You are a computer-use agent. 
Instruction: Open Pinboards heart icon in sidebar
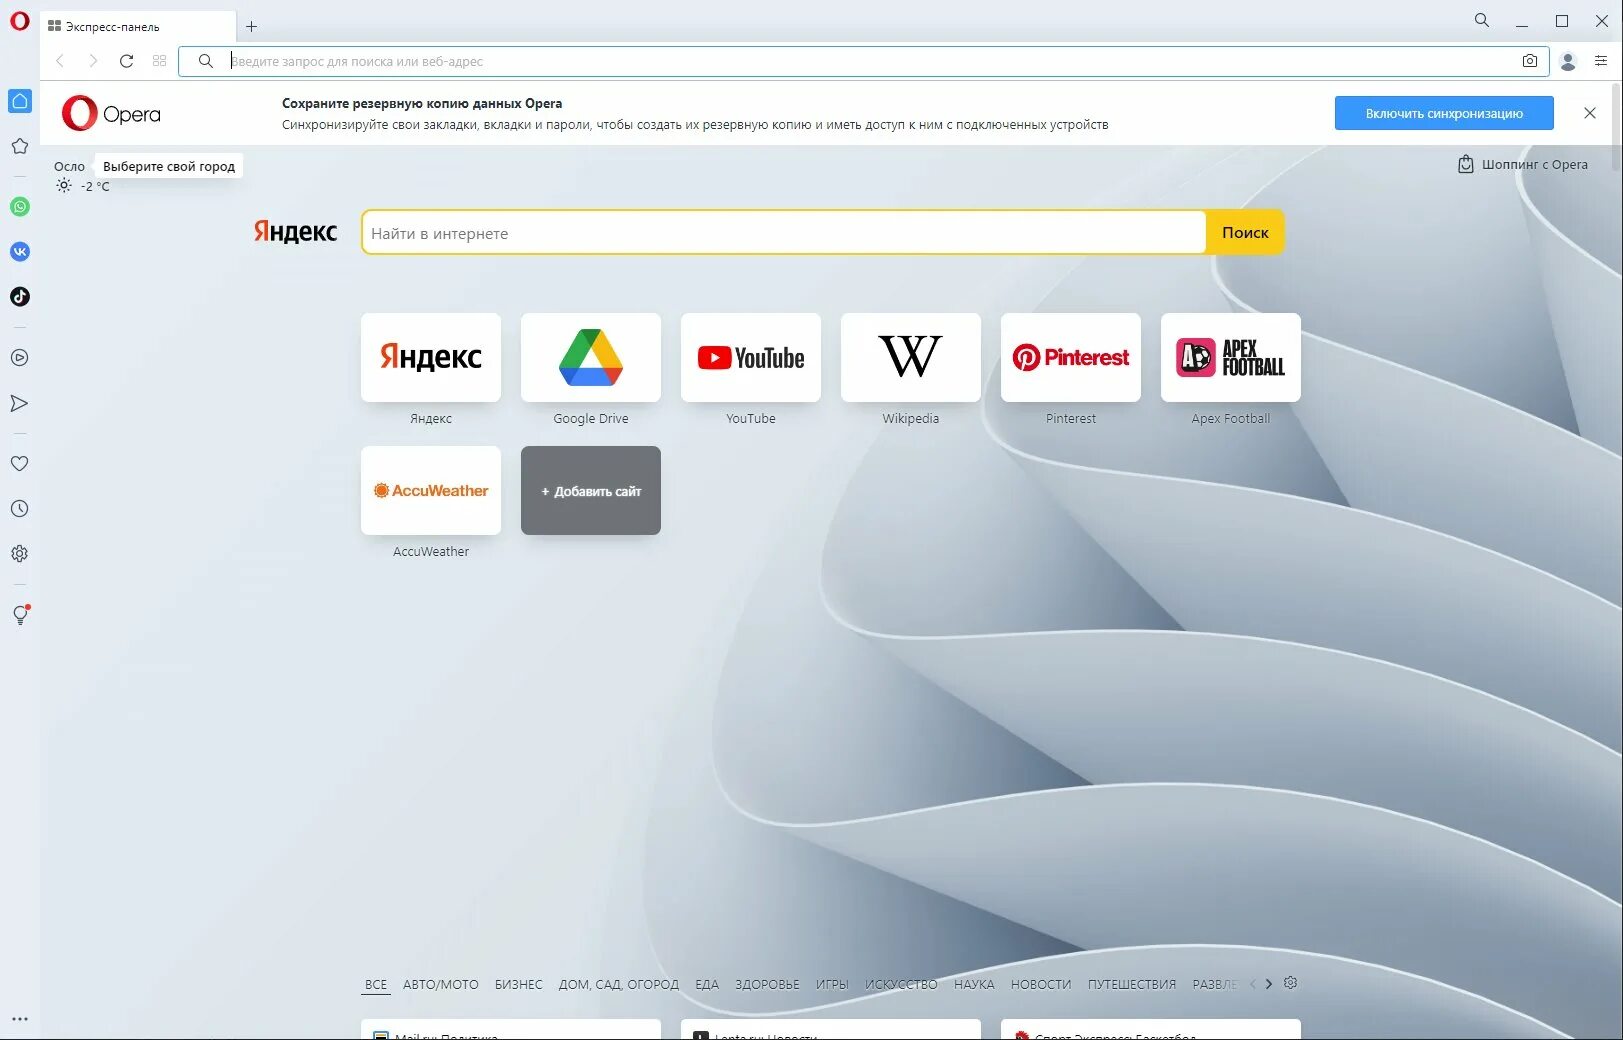[x=20, y=464]
